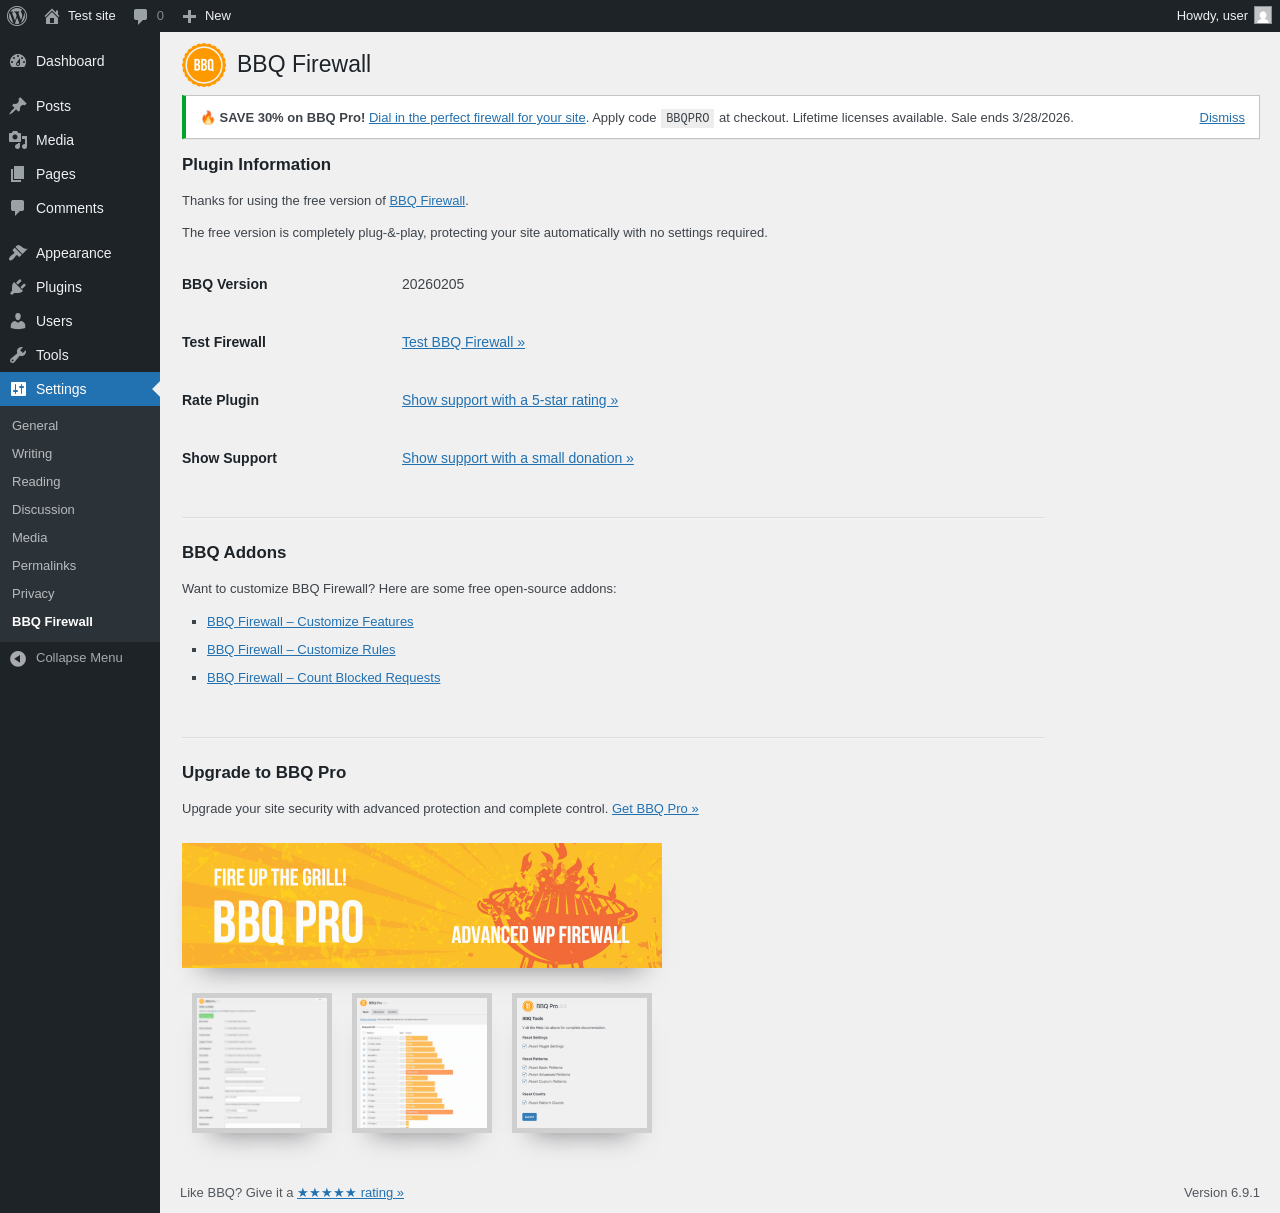This screenshot has height=1213, width=1280.
Task: Open BBQ Firewall – Count Blocked Requests addon
Action: [323, 678]
